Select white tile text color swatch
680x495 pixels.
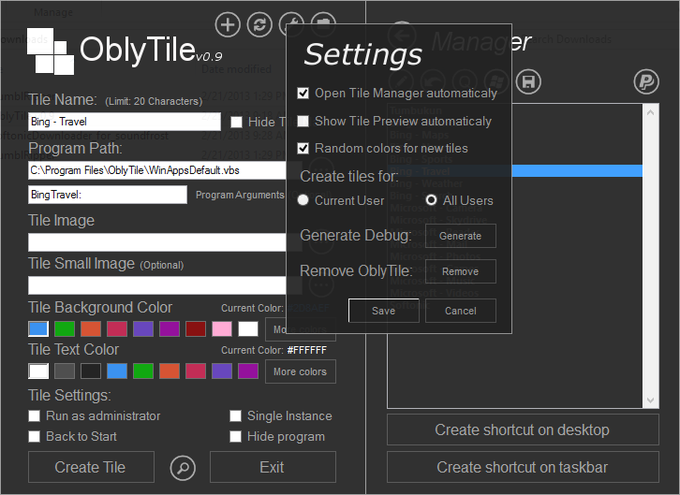(38, 371)
